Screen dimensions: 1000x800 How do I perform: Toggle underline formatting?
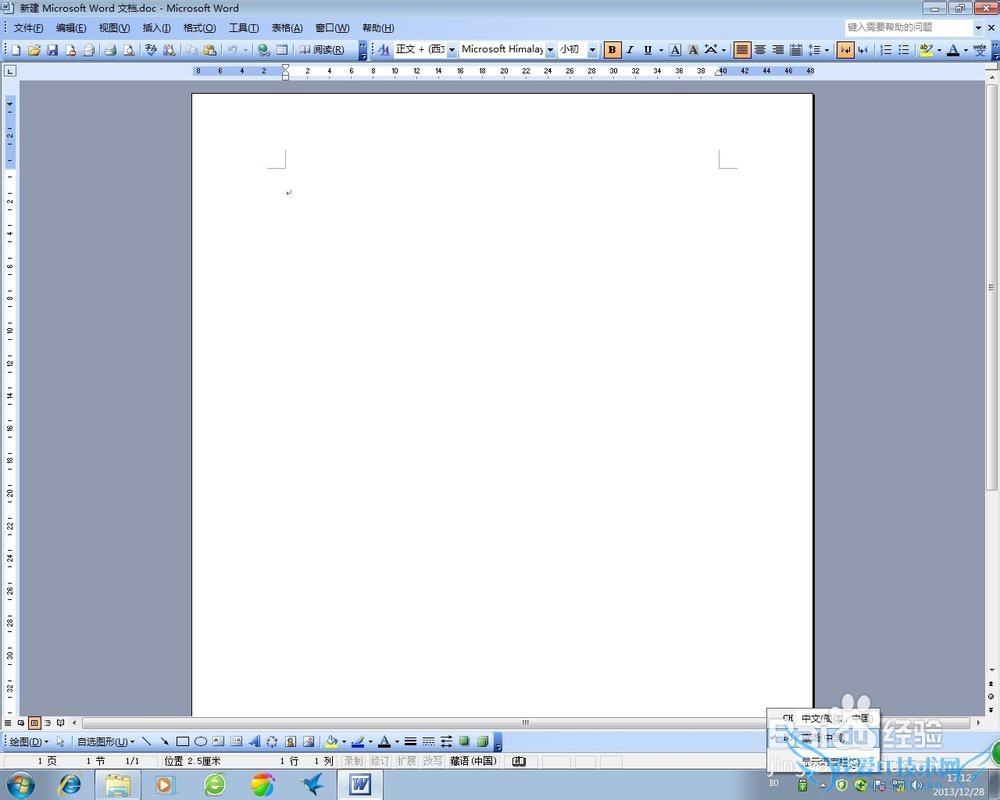tap(647, 50)
